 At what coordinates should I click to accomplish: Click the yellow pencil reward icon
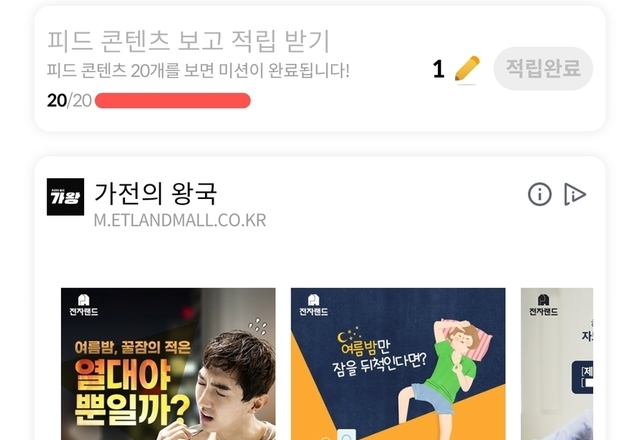coord(467,69)
